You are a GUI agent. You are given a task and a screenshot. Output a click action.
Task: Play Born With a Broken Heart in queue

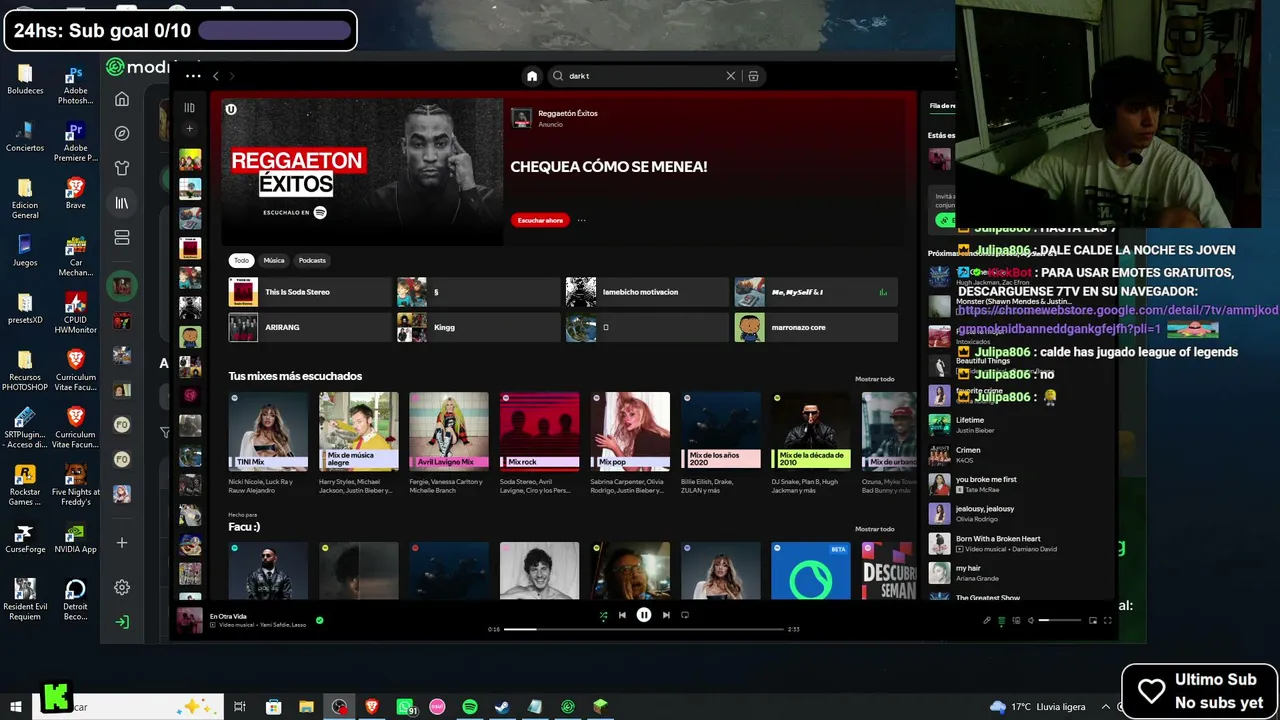click(x=1020, y=543)
